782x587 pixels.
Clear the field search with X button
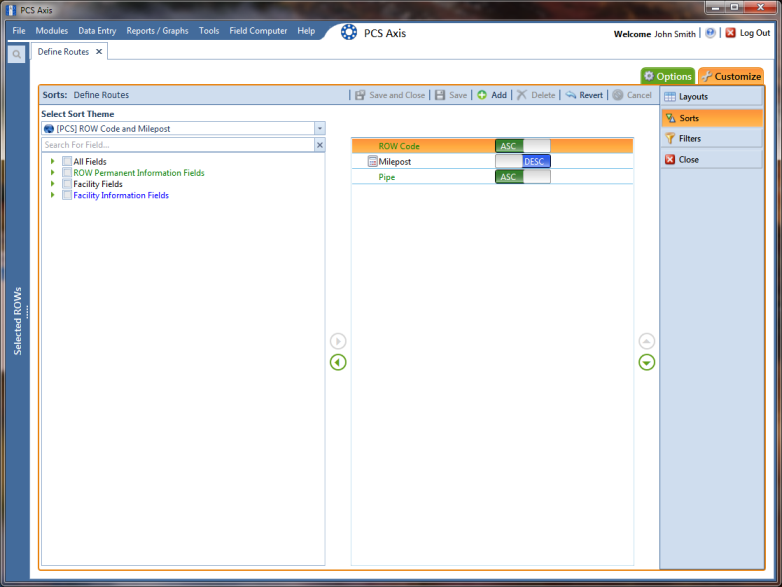point(320,145)
